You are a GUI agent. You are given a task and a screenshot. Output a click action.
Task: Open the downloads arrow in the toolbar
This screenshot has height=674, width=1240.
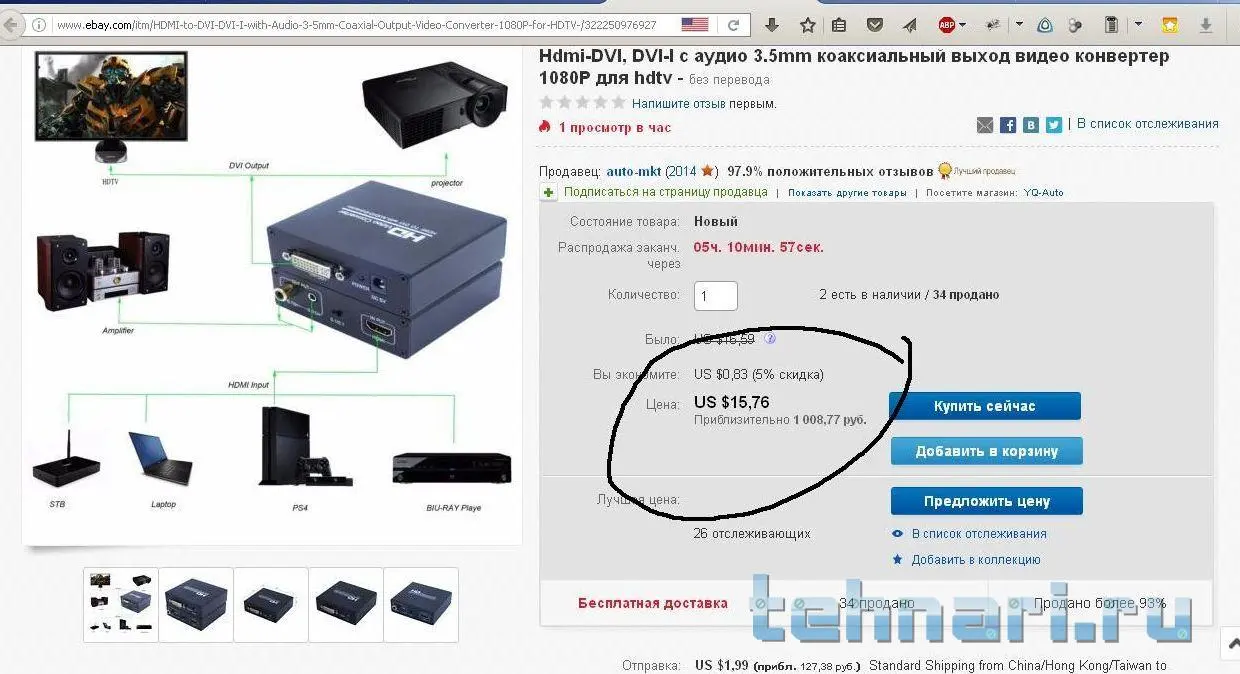[x=772, y=24]
